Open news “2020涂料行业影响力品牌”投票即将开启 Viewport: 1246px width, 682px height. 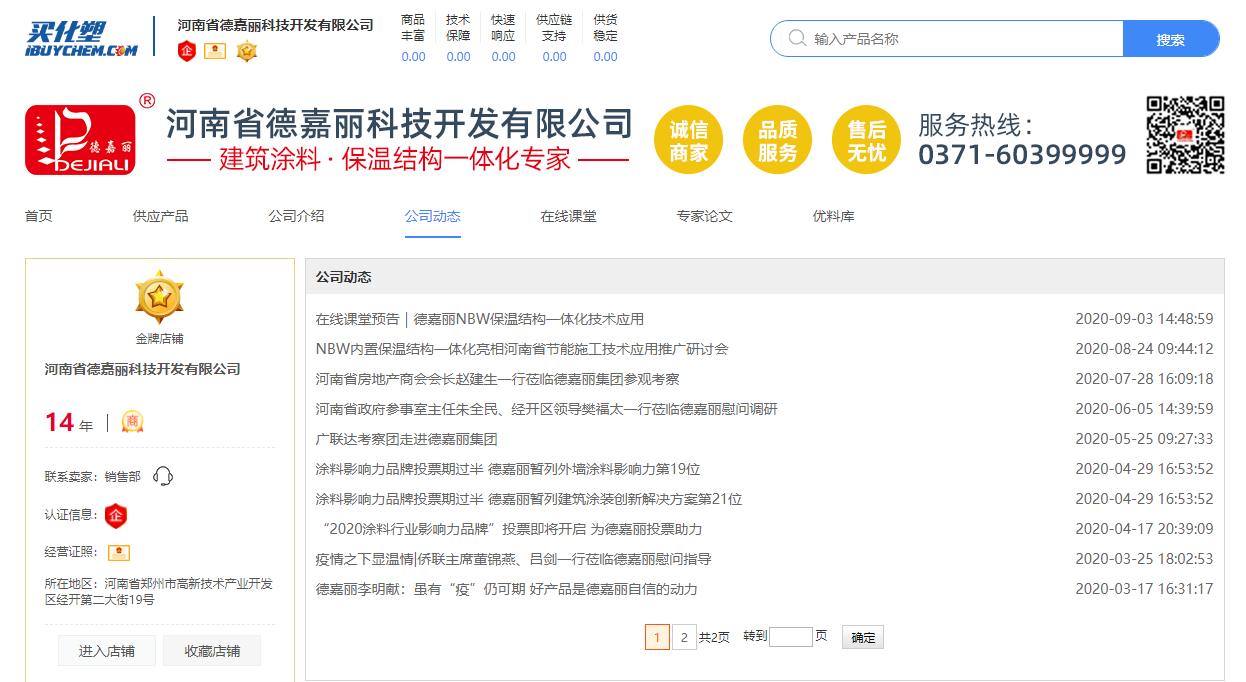pyautogui.click(x=509, y=529)
